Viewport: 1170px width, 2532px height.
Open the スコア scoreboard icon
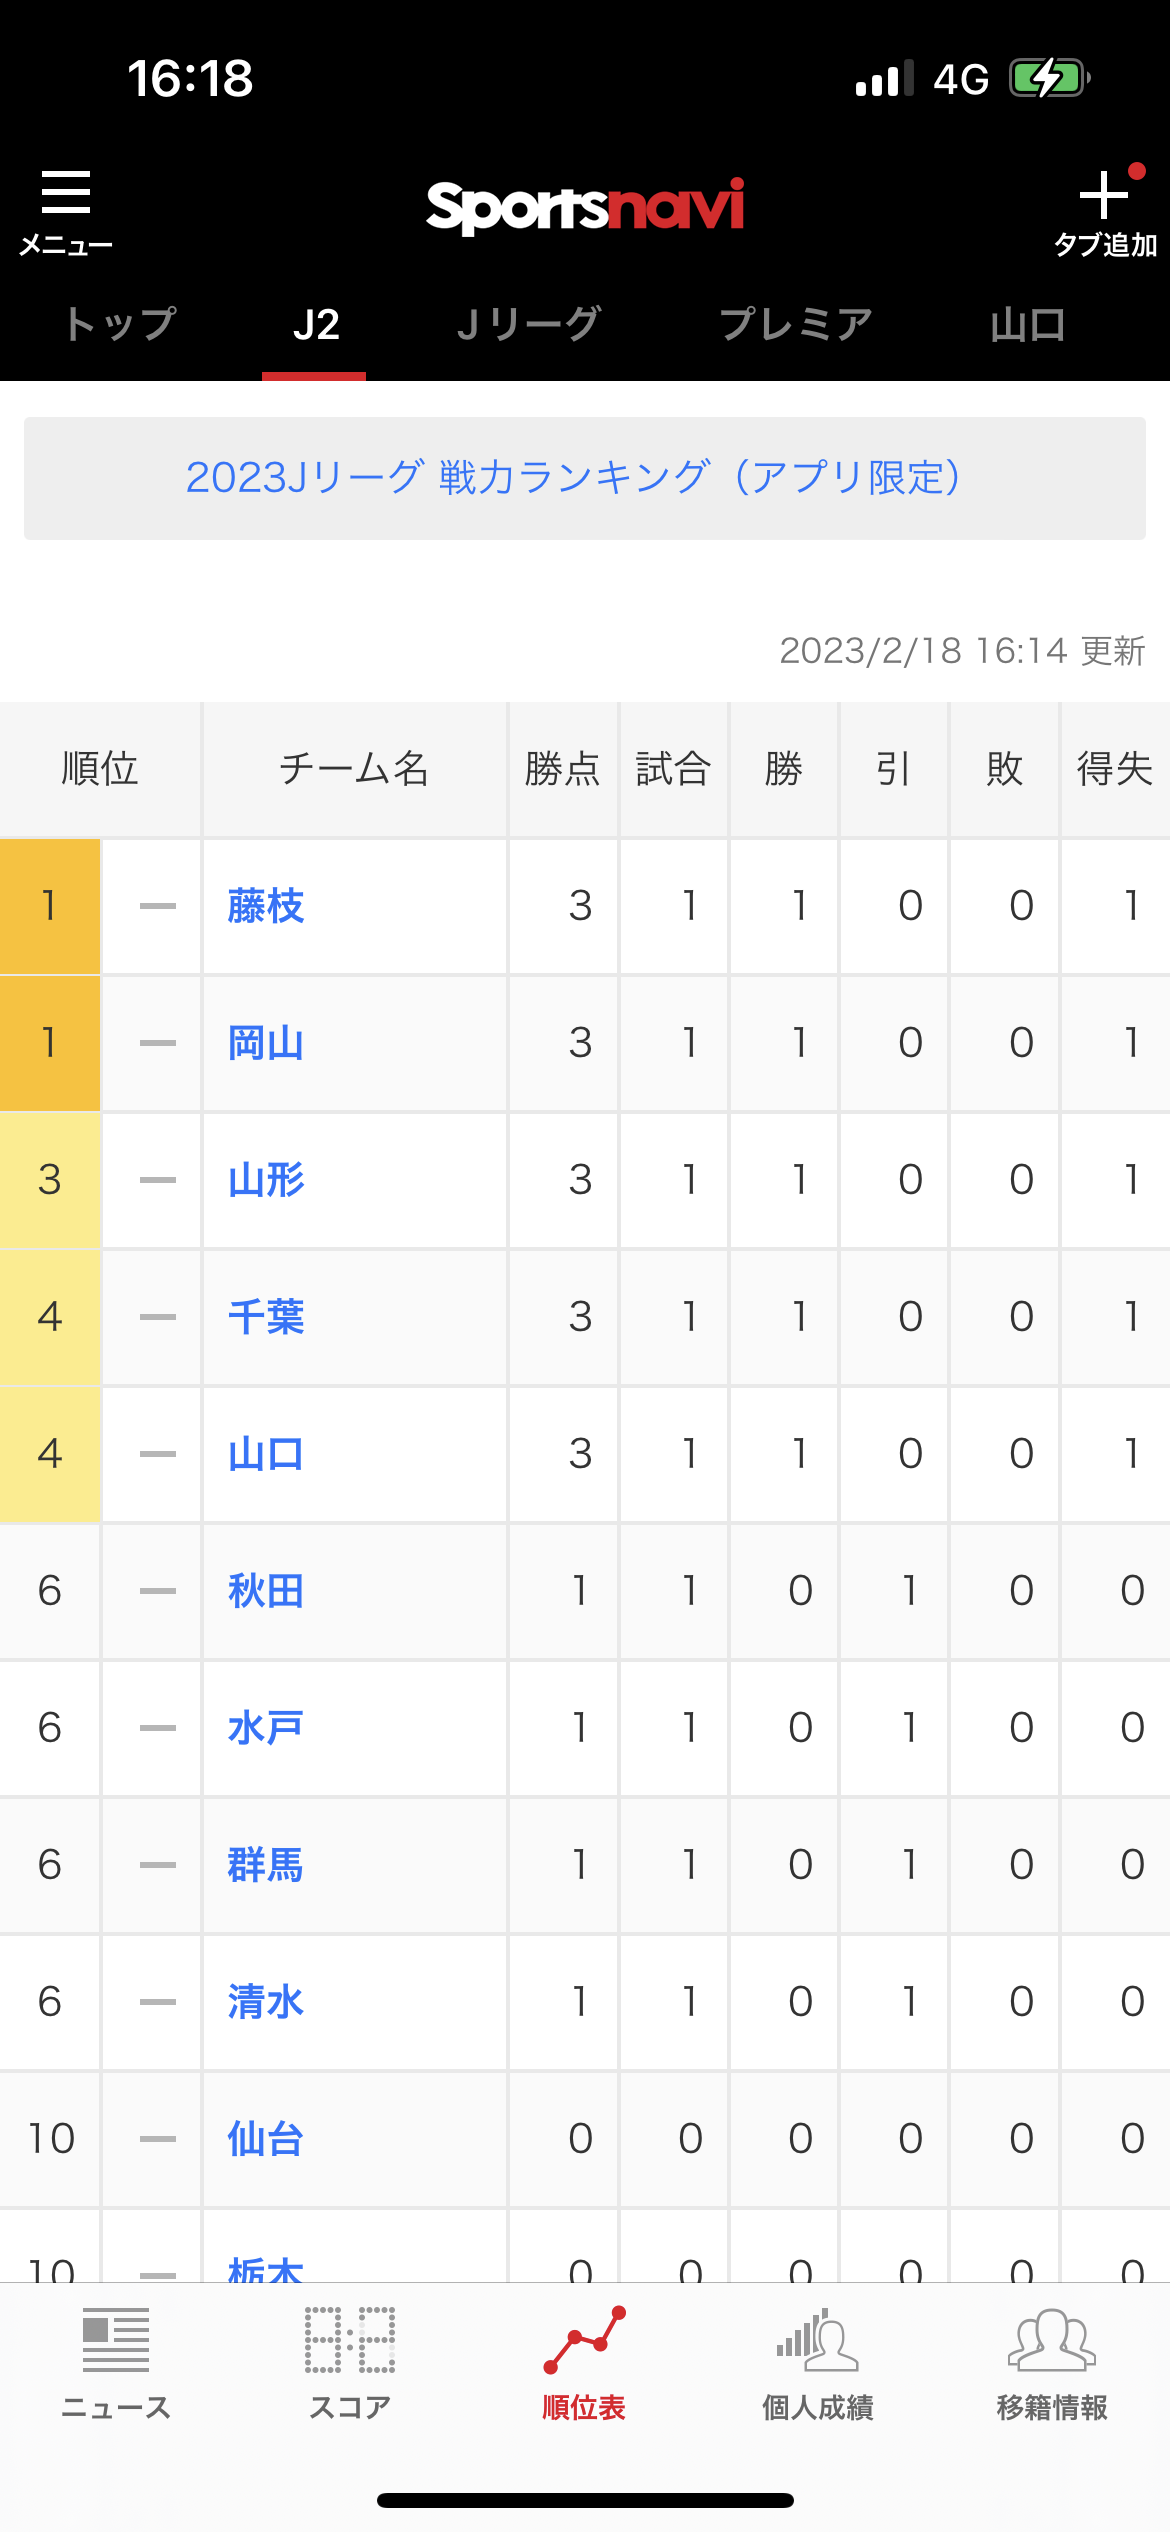pyautogui.click(x=350, y=2340)
